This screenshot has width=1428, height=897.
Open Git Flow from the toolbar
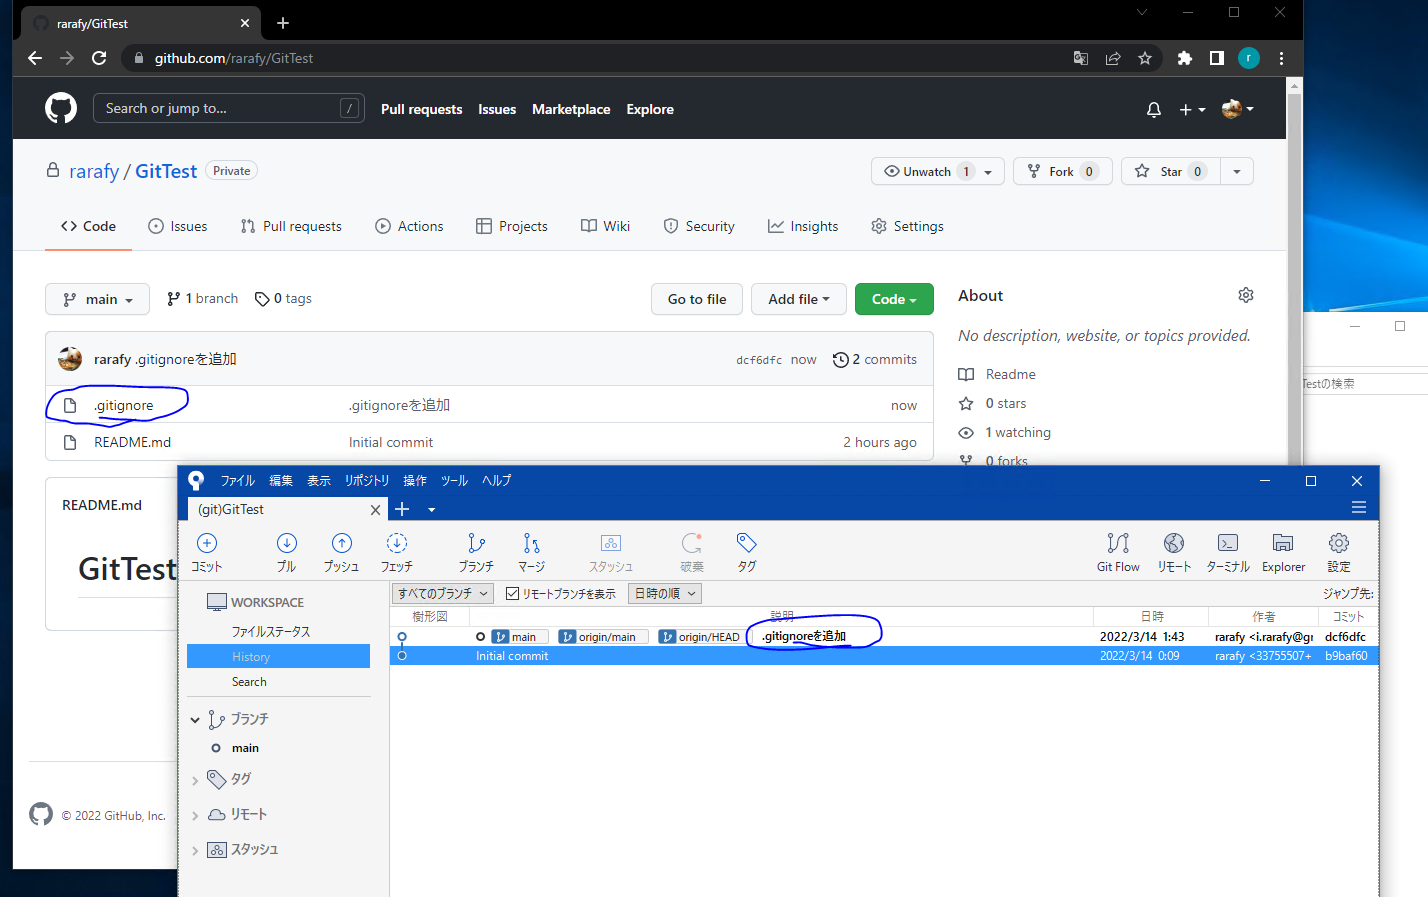[x=1117, y=550]
